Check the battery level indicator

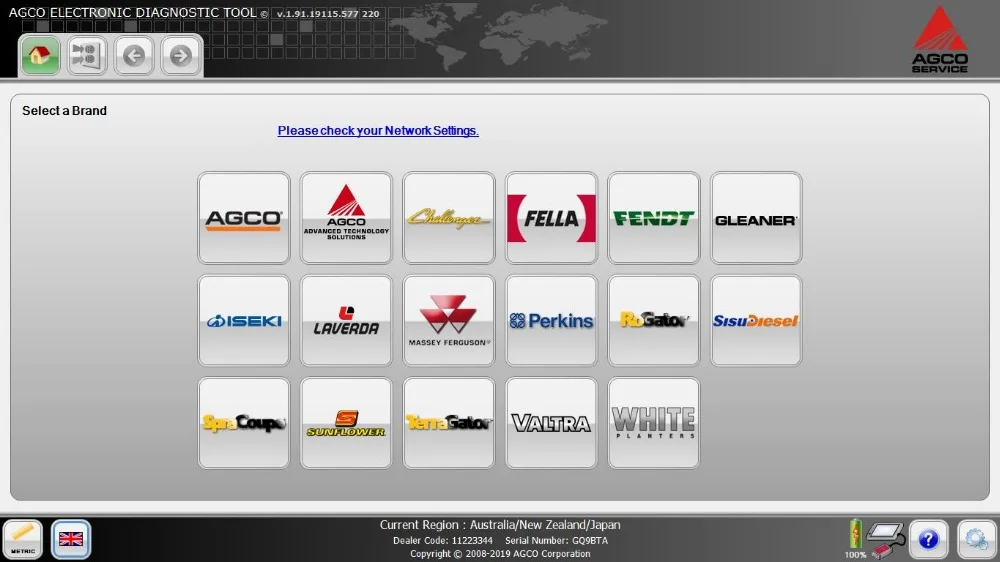(x=855, y=539)
